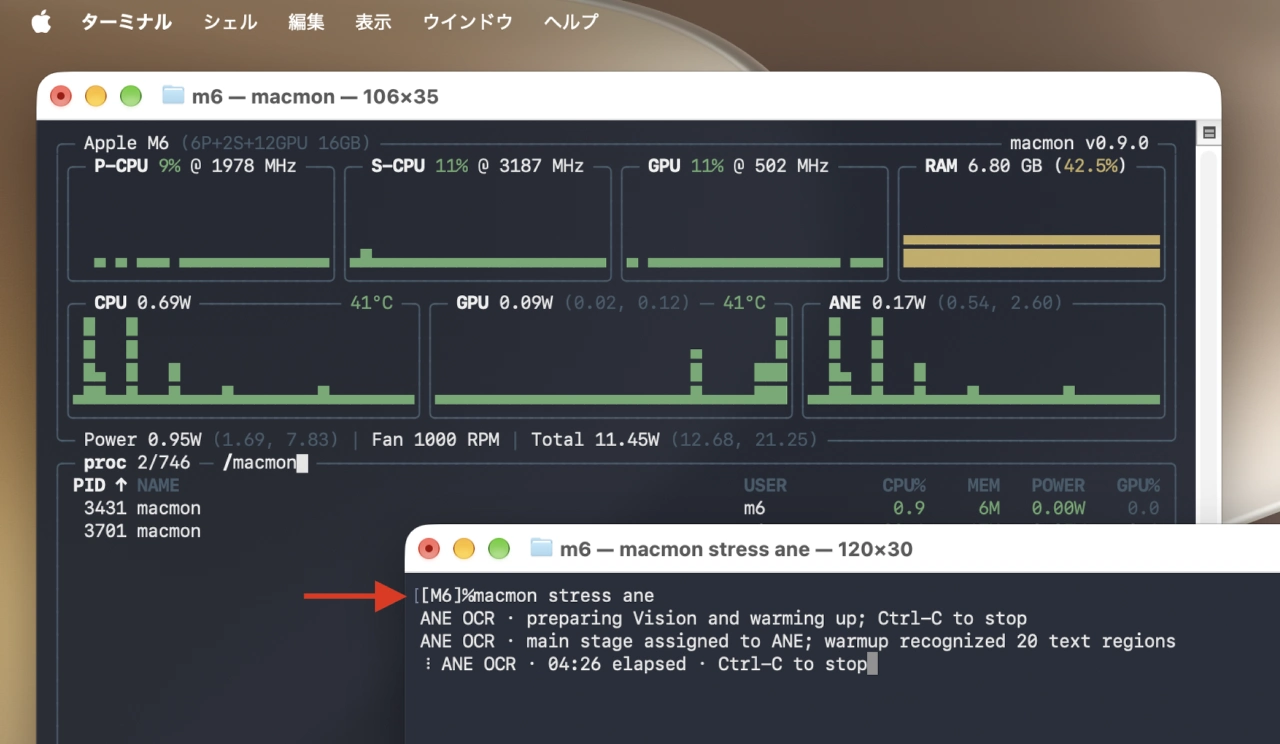1280x744 pixels.
Task: Open the ターミナル menu
Action: [x=127, y=22]
